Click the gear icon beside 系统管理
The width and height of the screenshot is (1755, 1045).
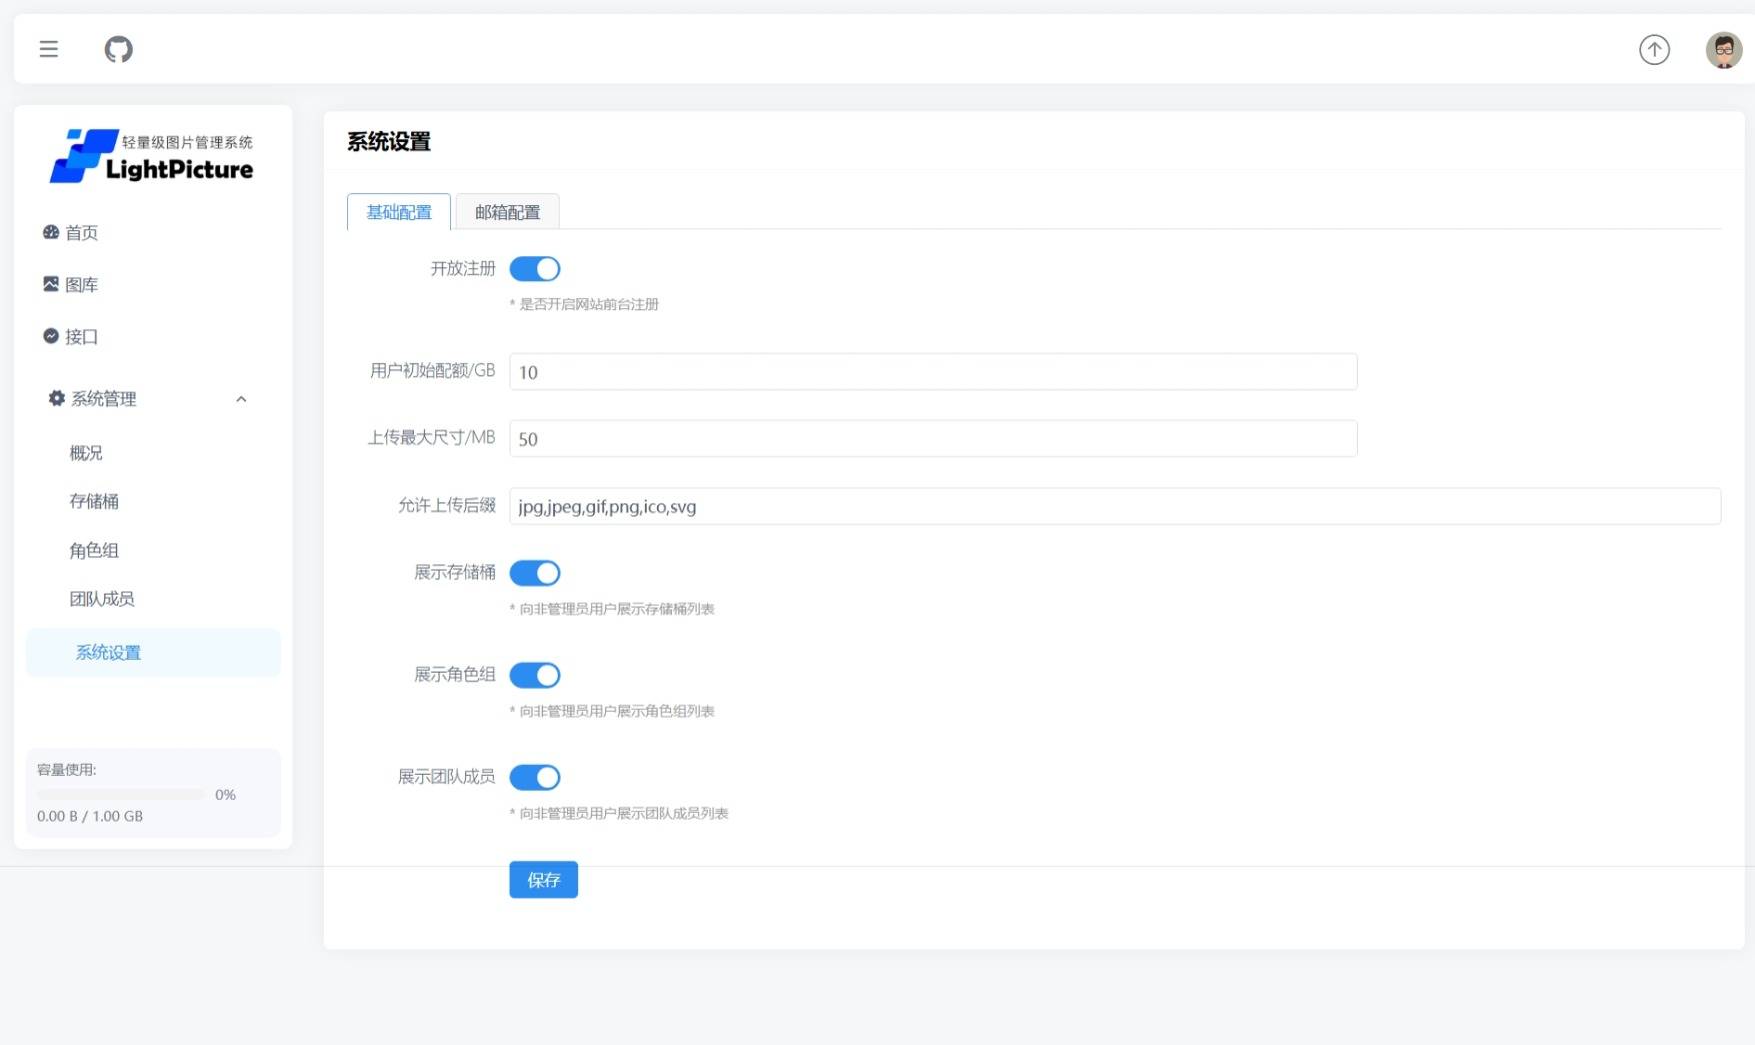point(57,398)
